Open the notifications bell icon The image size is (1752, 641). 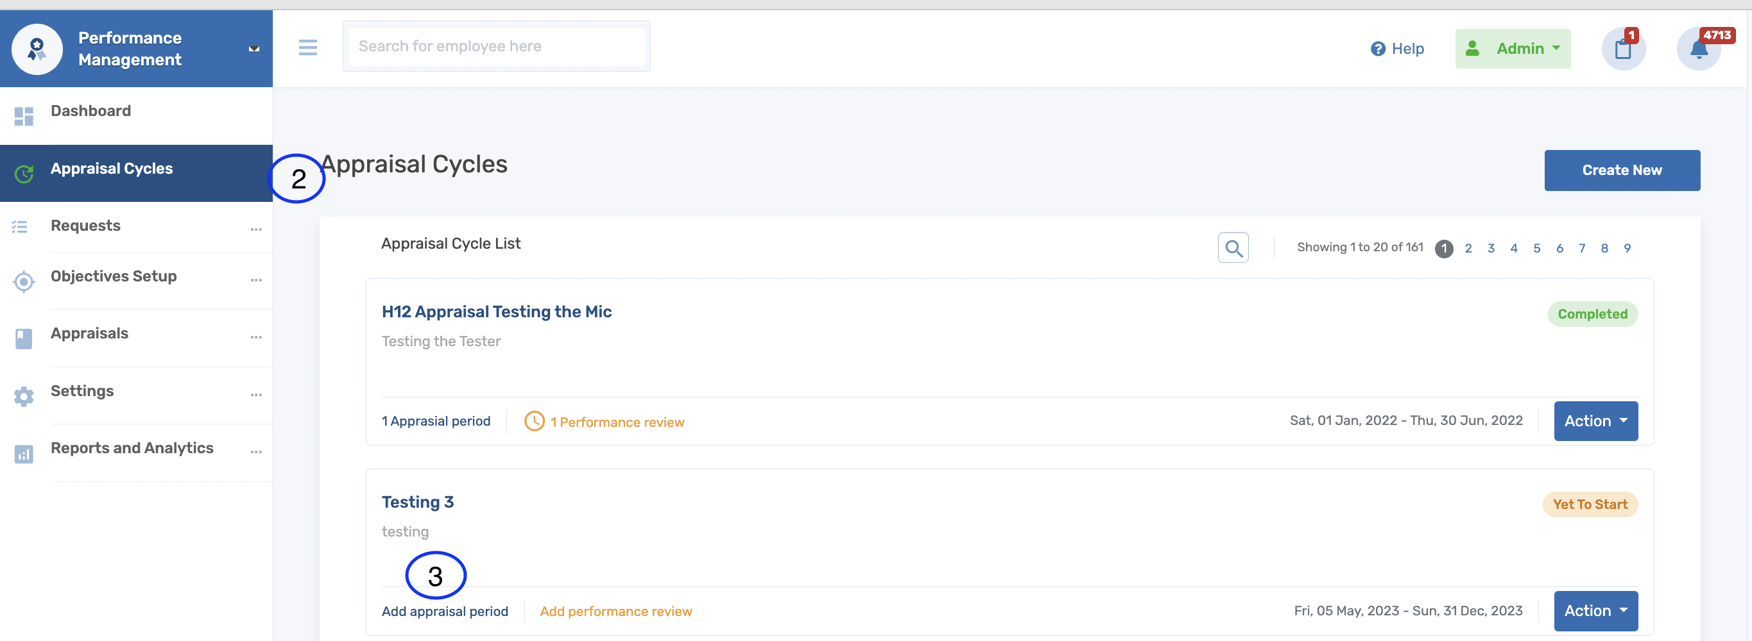click(1698, 49)
